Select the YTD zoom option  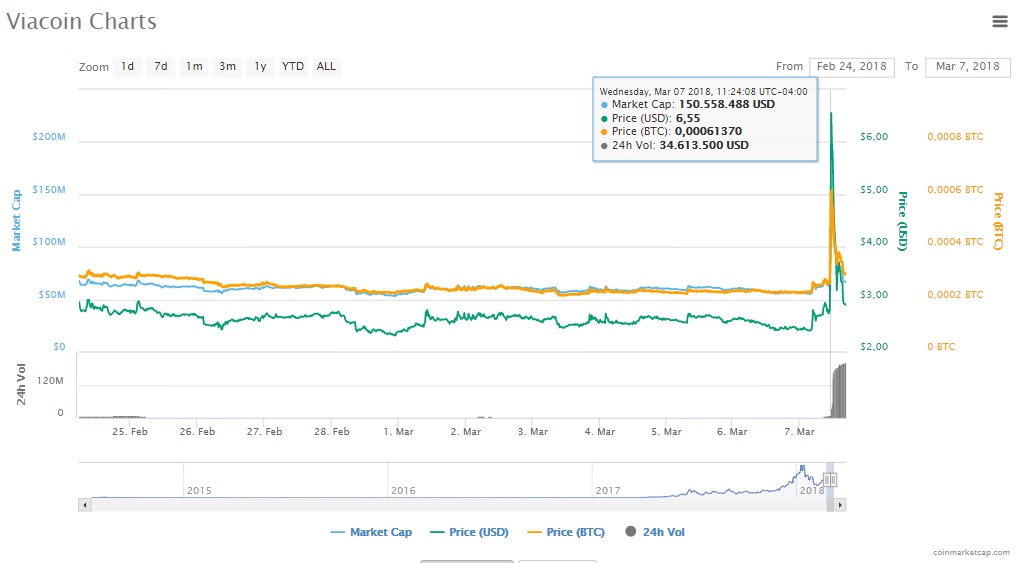[x=293, y=67]
